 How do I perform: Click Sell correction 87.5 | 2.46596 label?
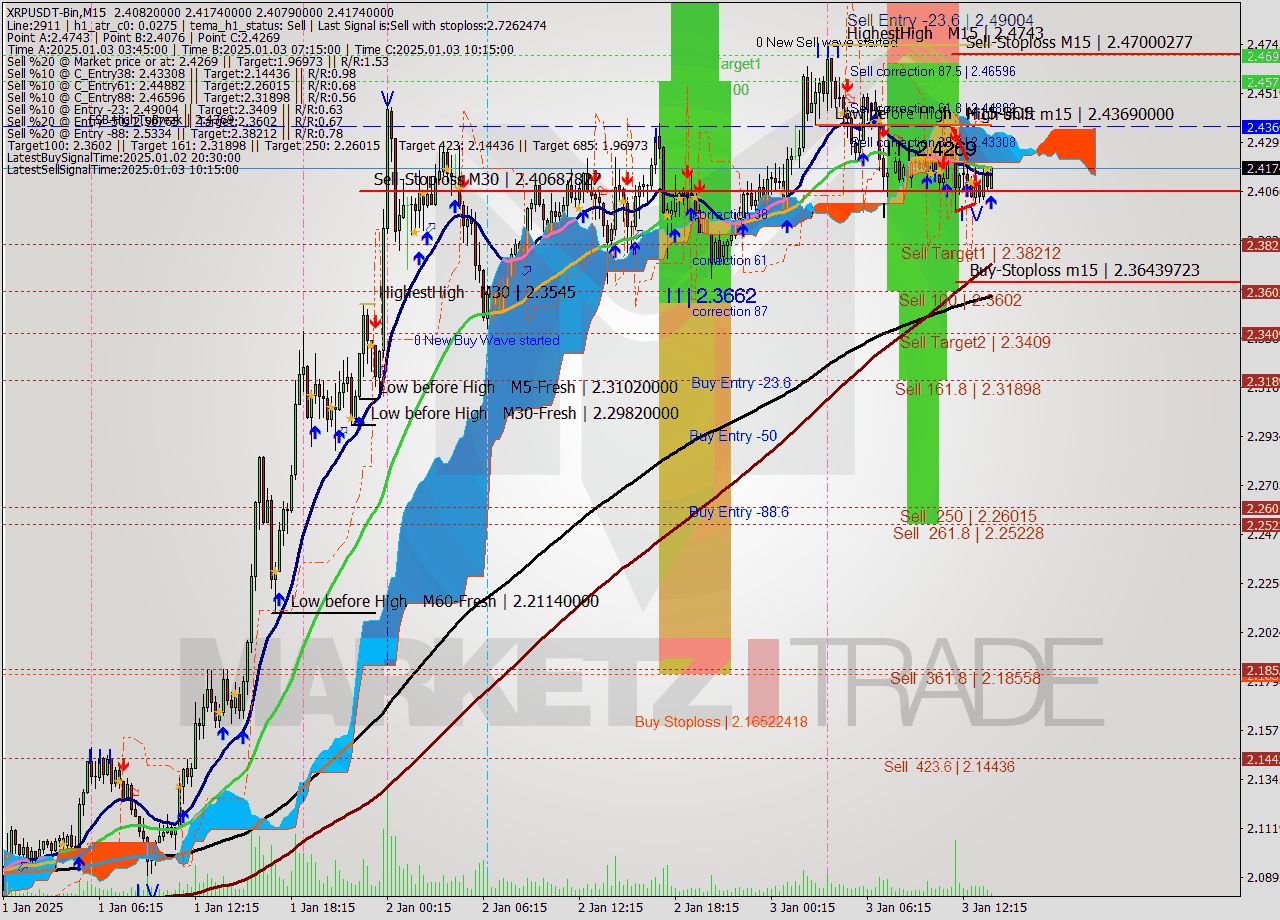[933, 71]
